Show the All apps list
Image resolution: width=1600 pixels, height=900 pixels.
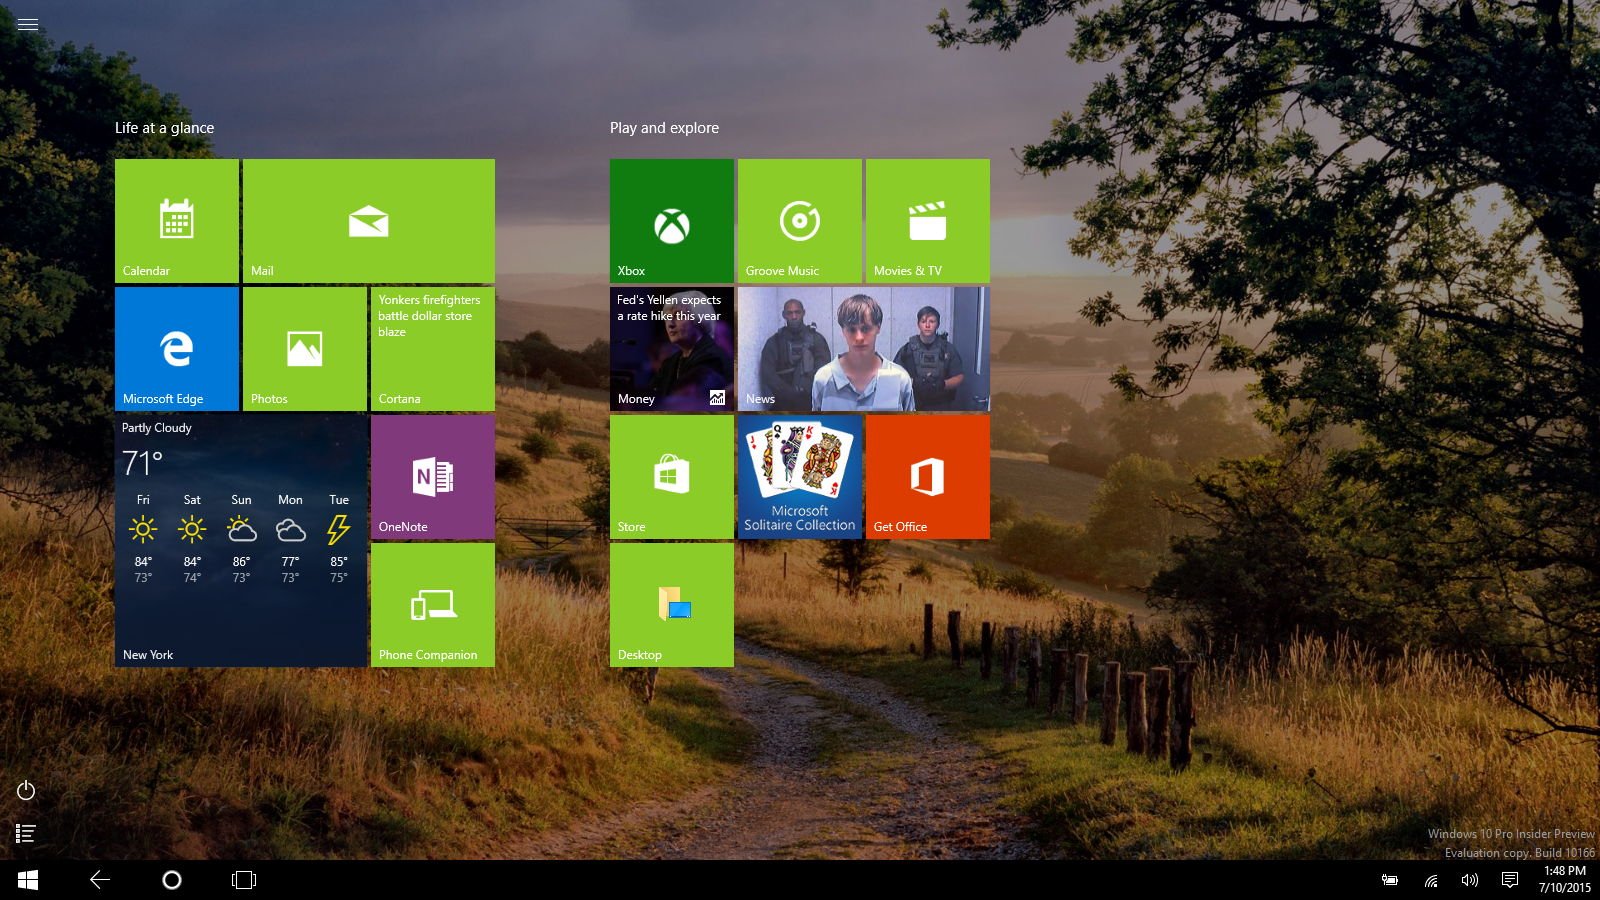[26, 833]
